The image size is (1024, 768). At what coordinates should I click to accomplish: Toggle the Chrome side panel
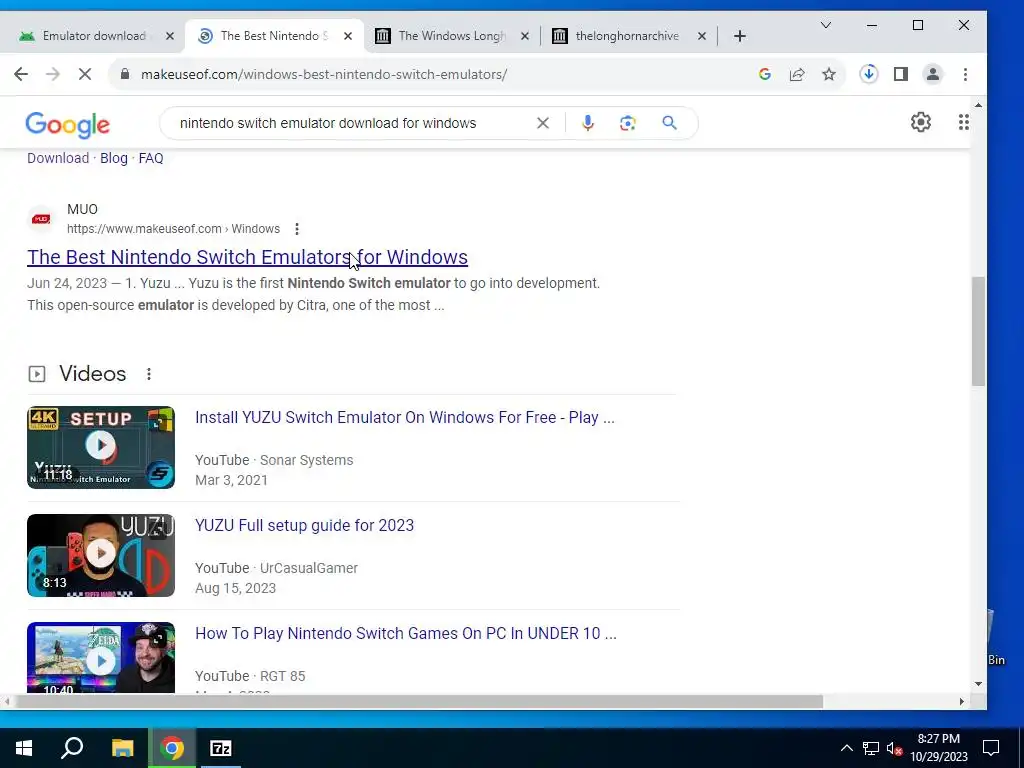(x=901, y=74)
